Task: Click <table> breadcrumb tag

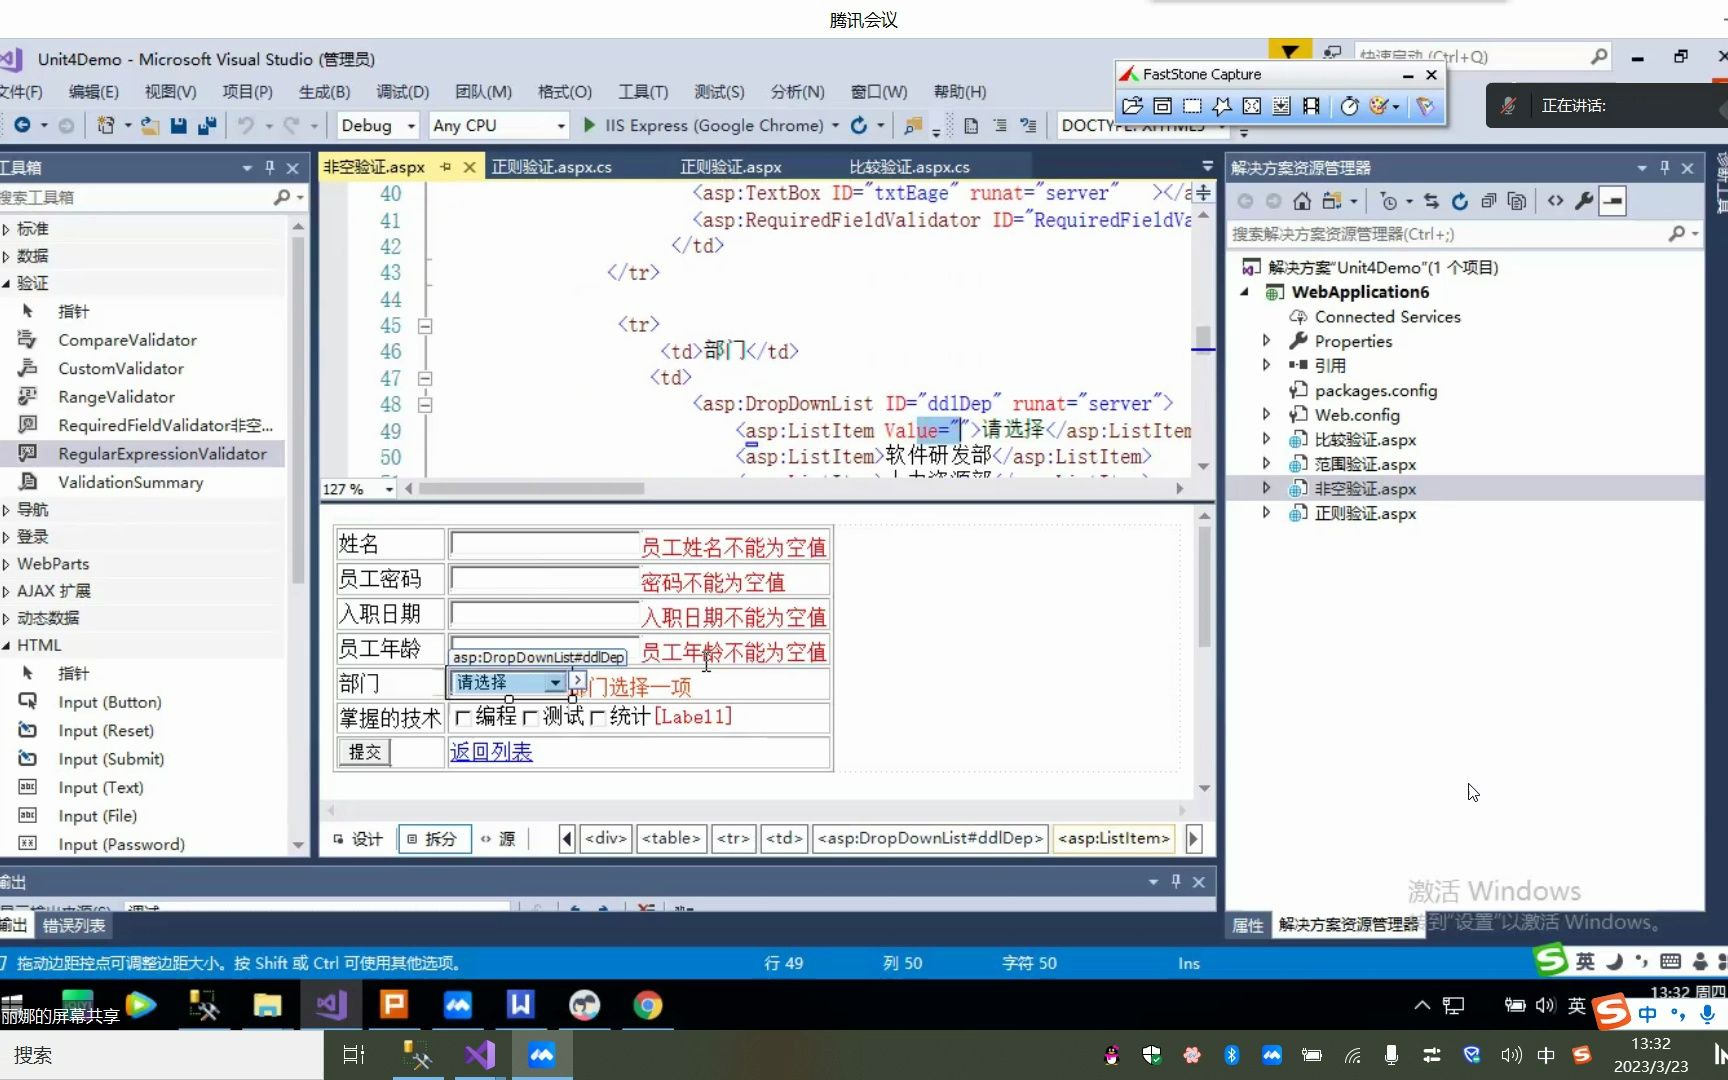Action: pyautogui.click(x=671, y=838)
